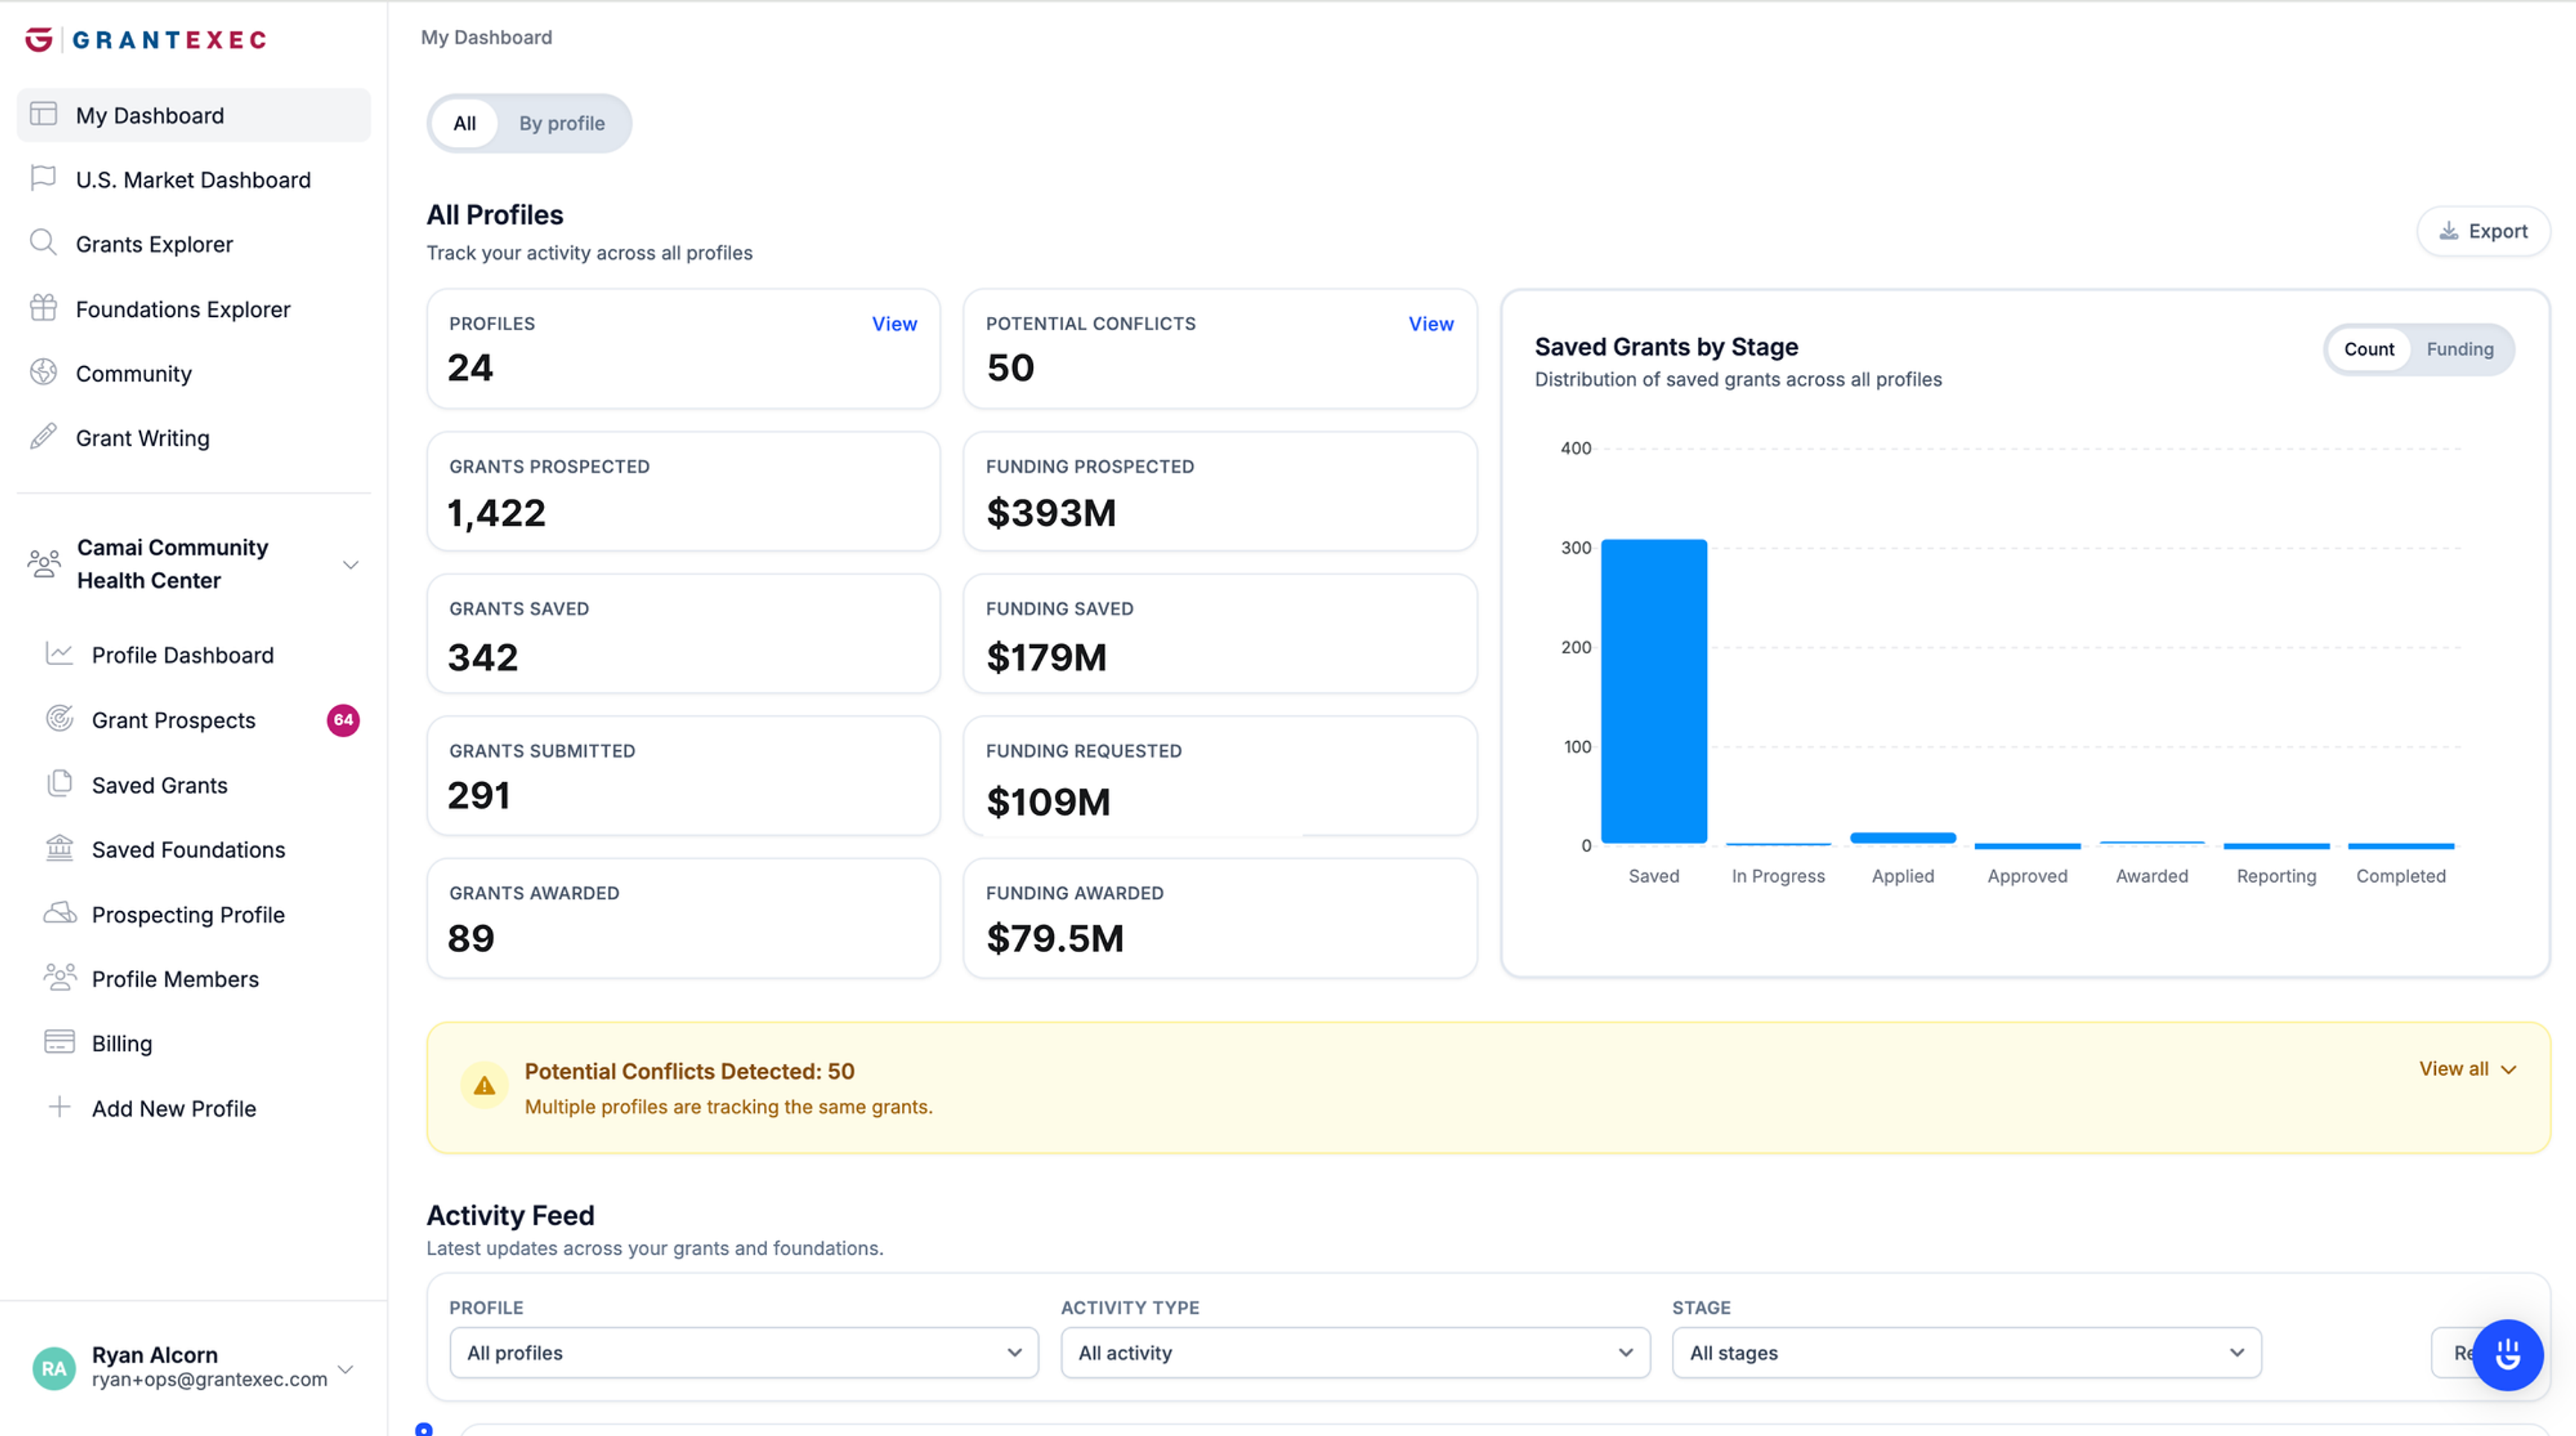2576x1436 pixels.
Task: Click the Community globe icon
Action: coord(44,372)
